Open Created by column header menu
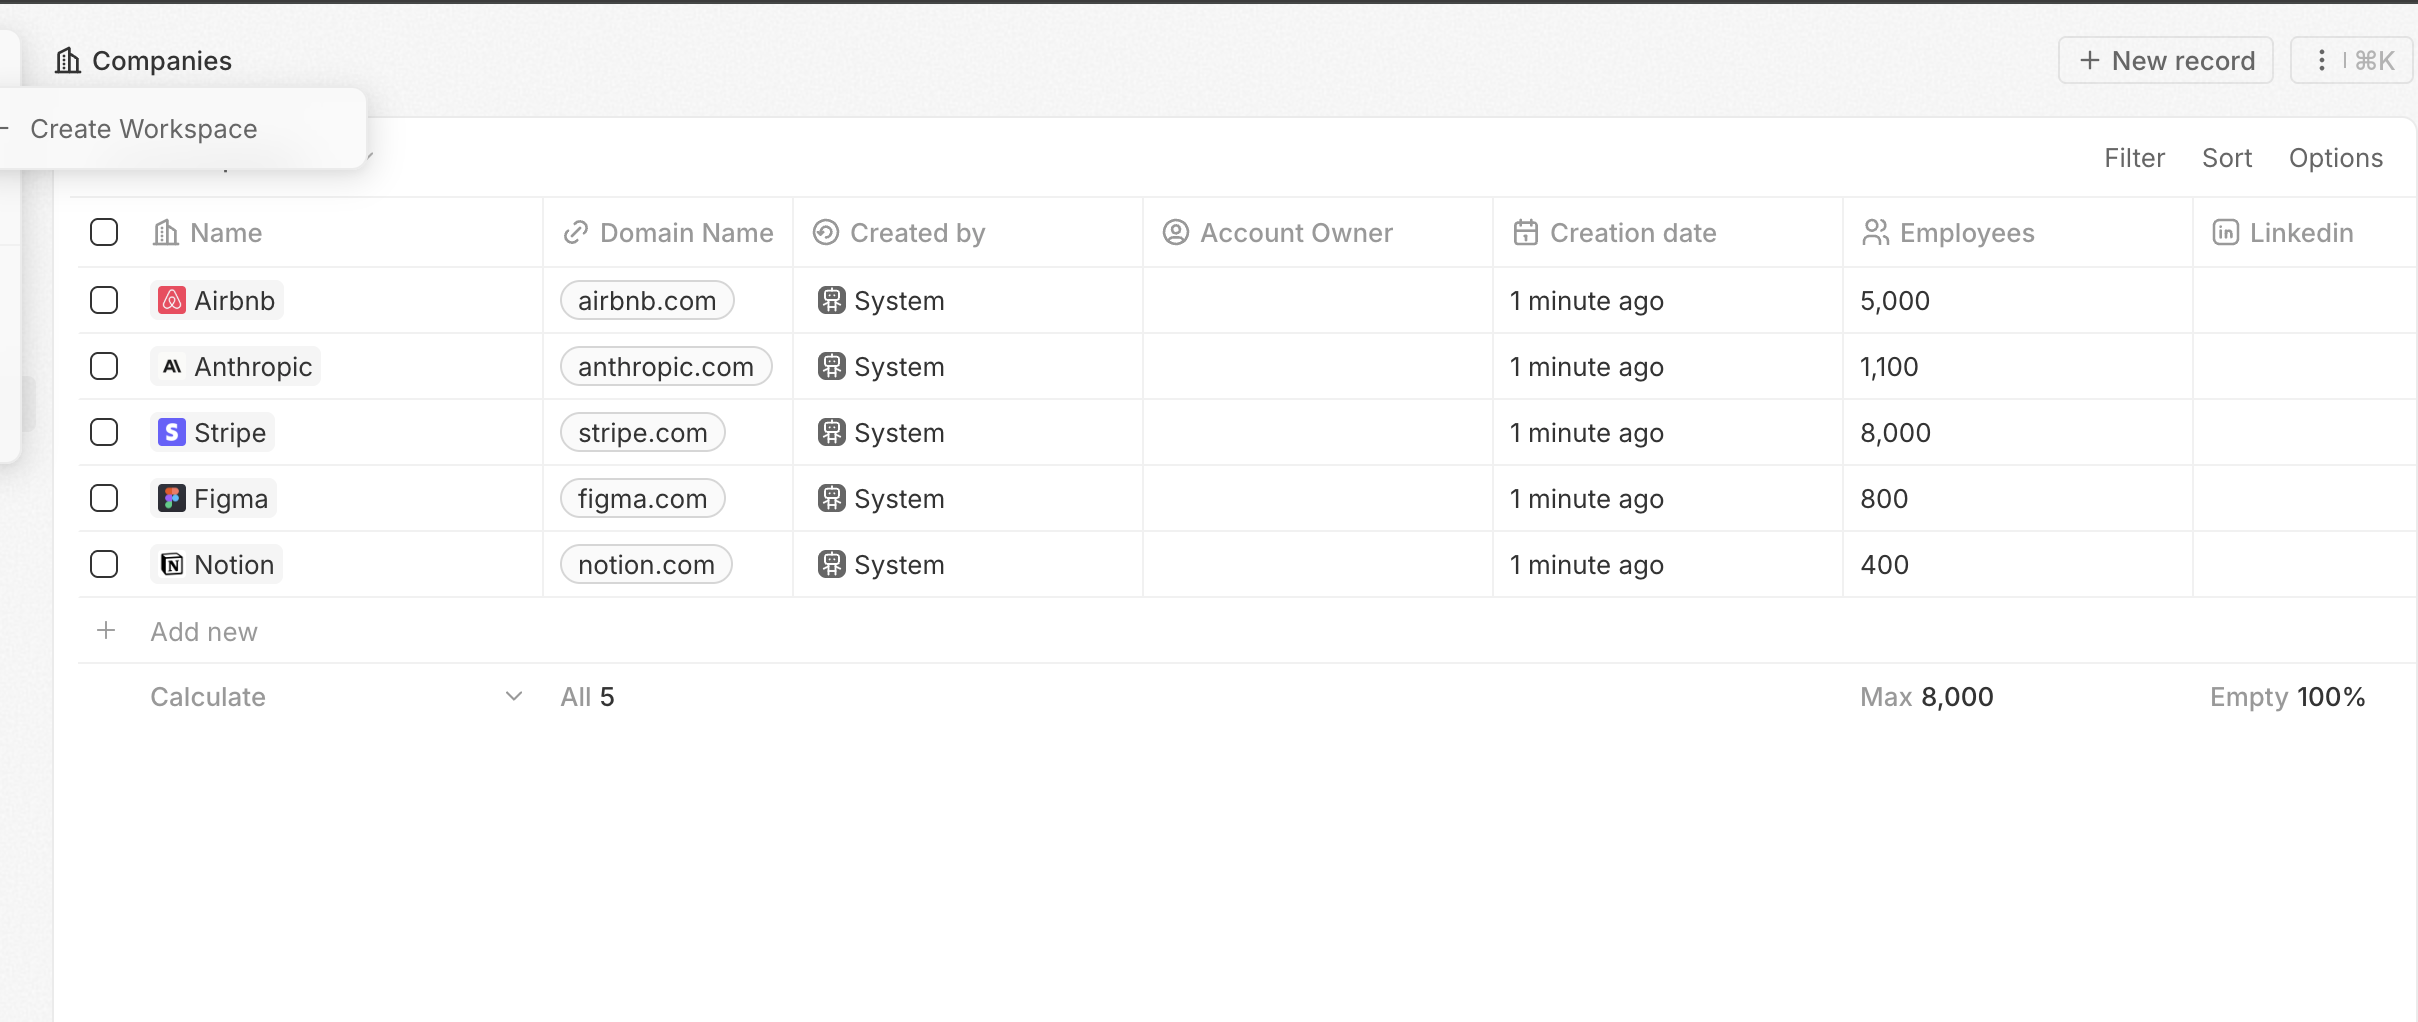 (968, 232)
